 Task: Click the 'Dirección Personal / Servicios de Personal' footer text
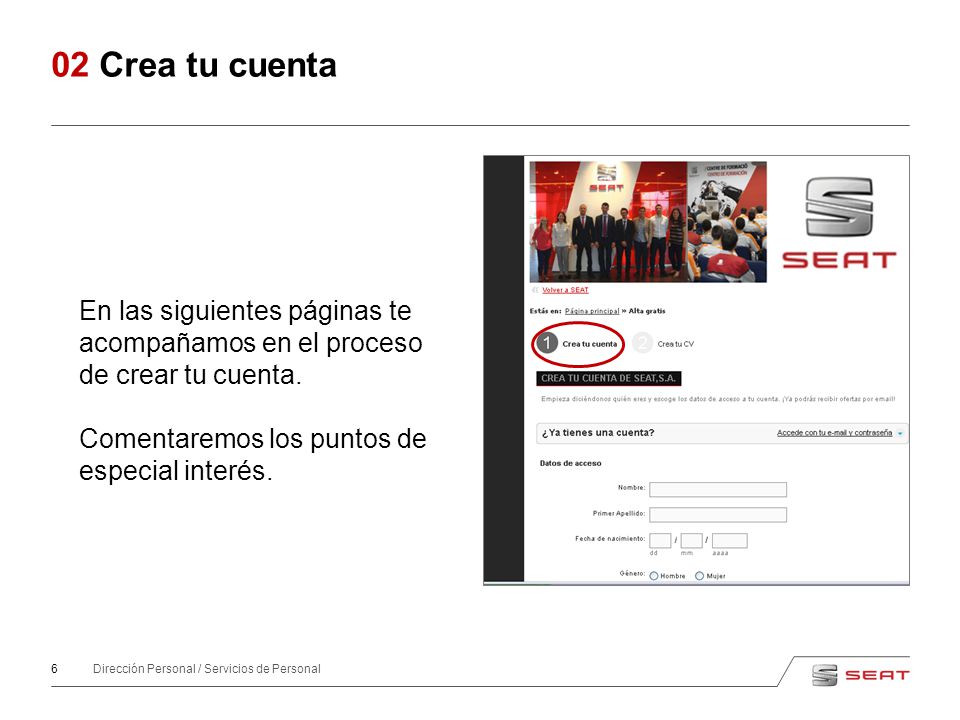point(206,669)
